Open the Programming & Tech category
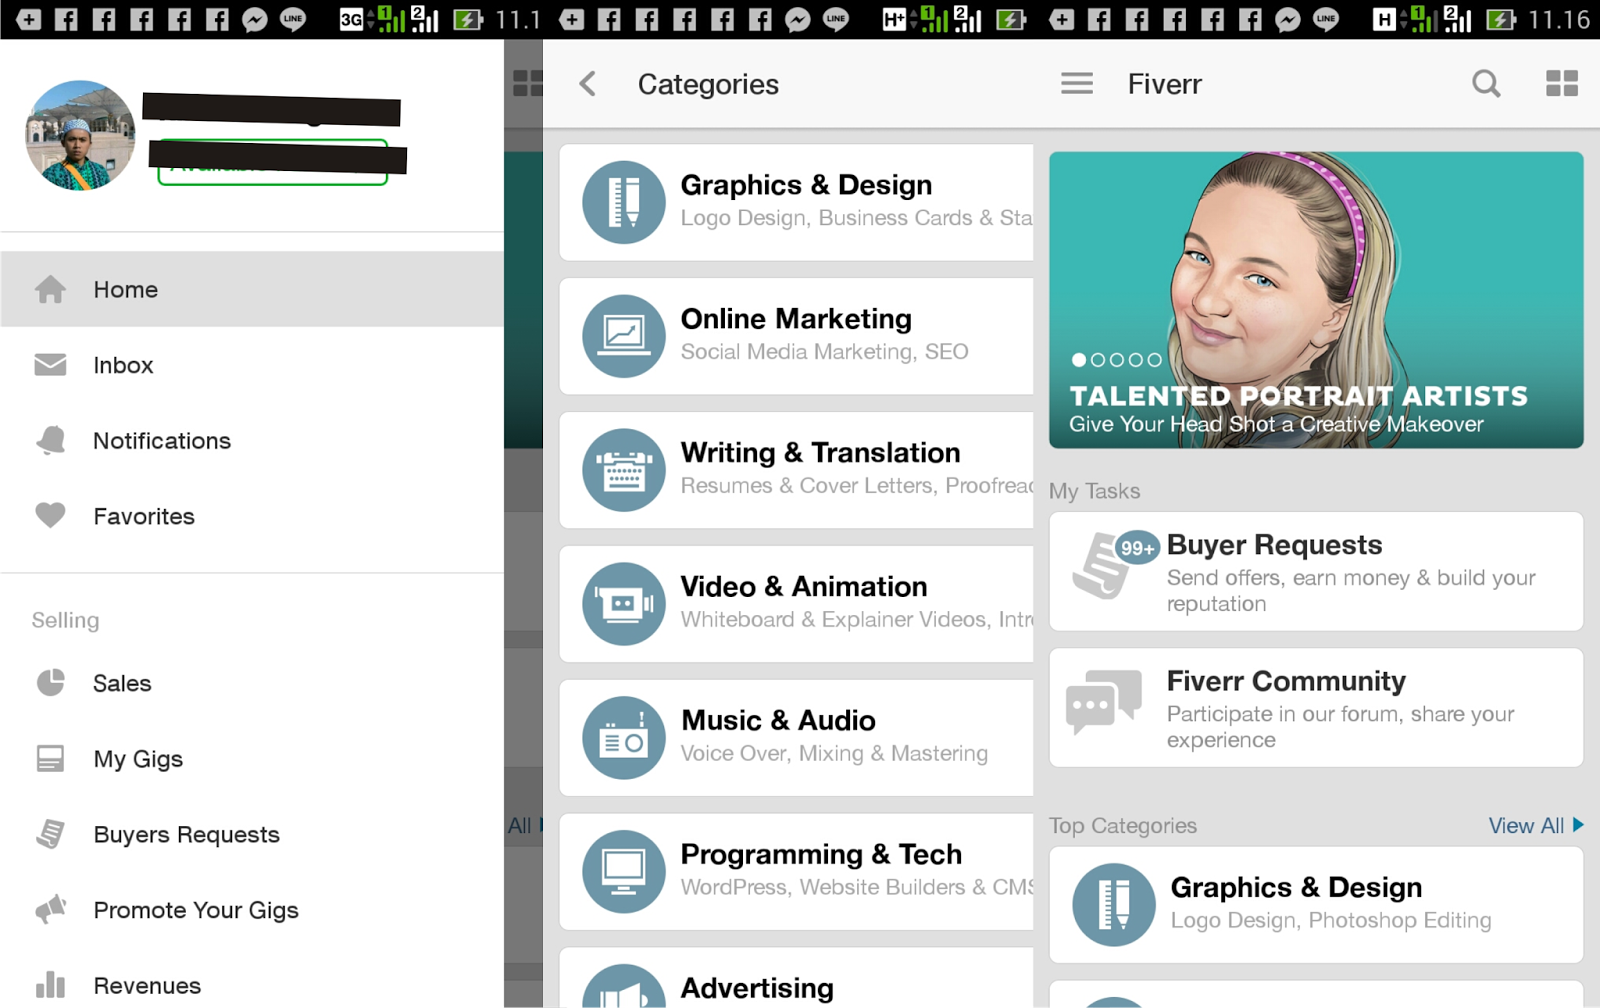 pyautogui.click(x=796, y=872)
